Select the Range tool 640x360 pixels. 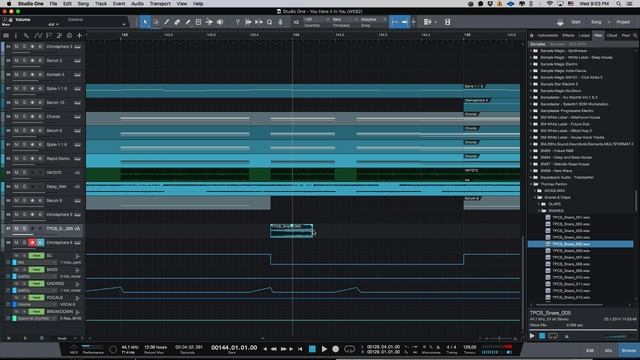pos(156,22)
